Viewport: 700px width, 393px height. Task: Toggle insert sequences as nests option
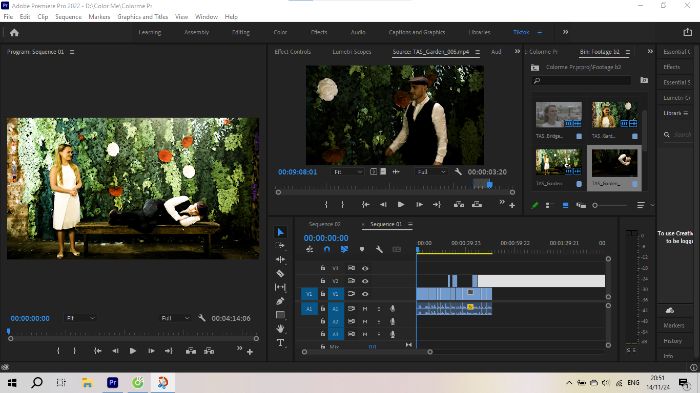(309, 249)
